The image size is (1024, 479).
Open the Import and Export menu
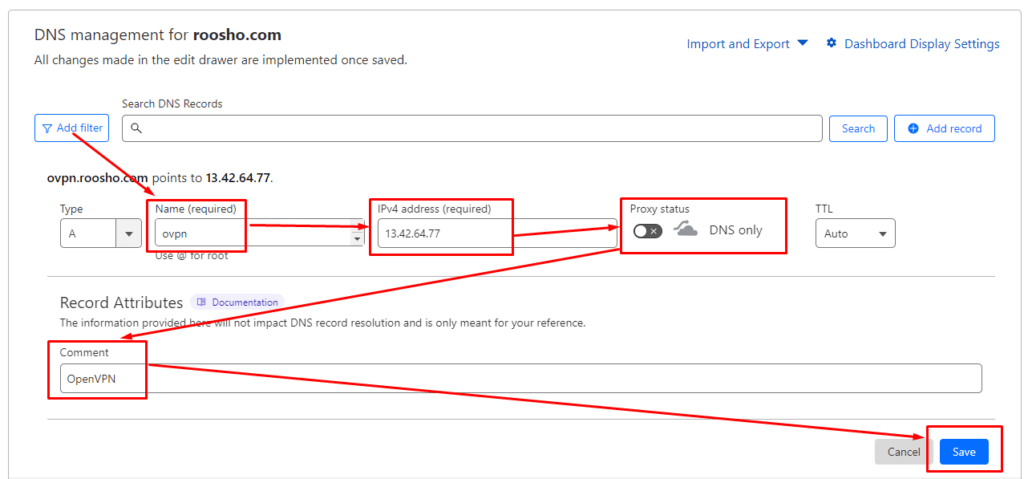747,44
